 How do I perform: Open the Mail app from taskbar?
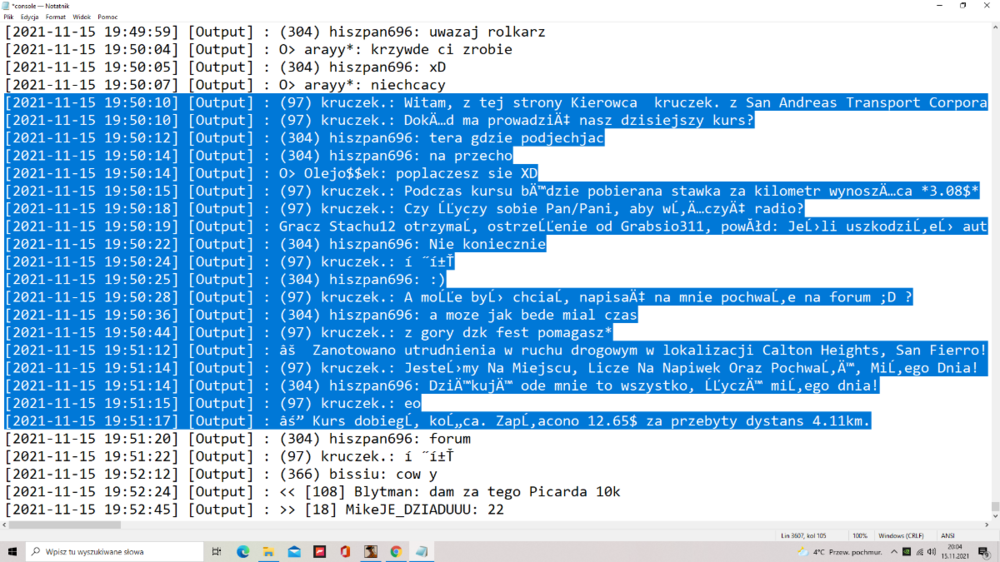point(294,552)
